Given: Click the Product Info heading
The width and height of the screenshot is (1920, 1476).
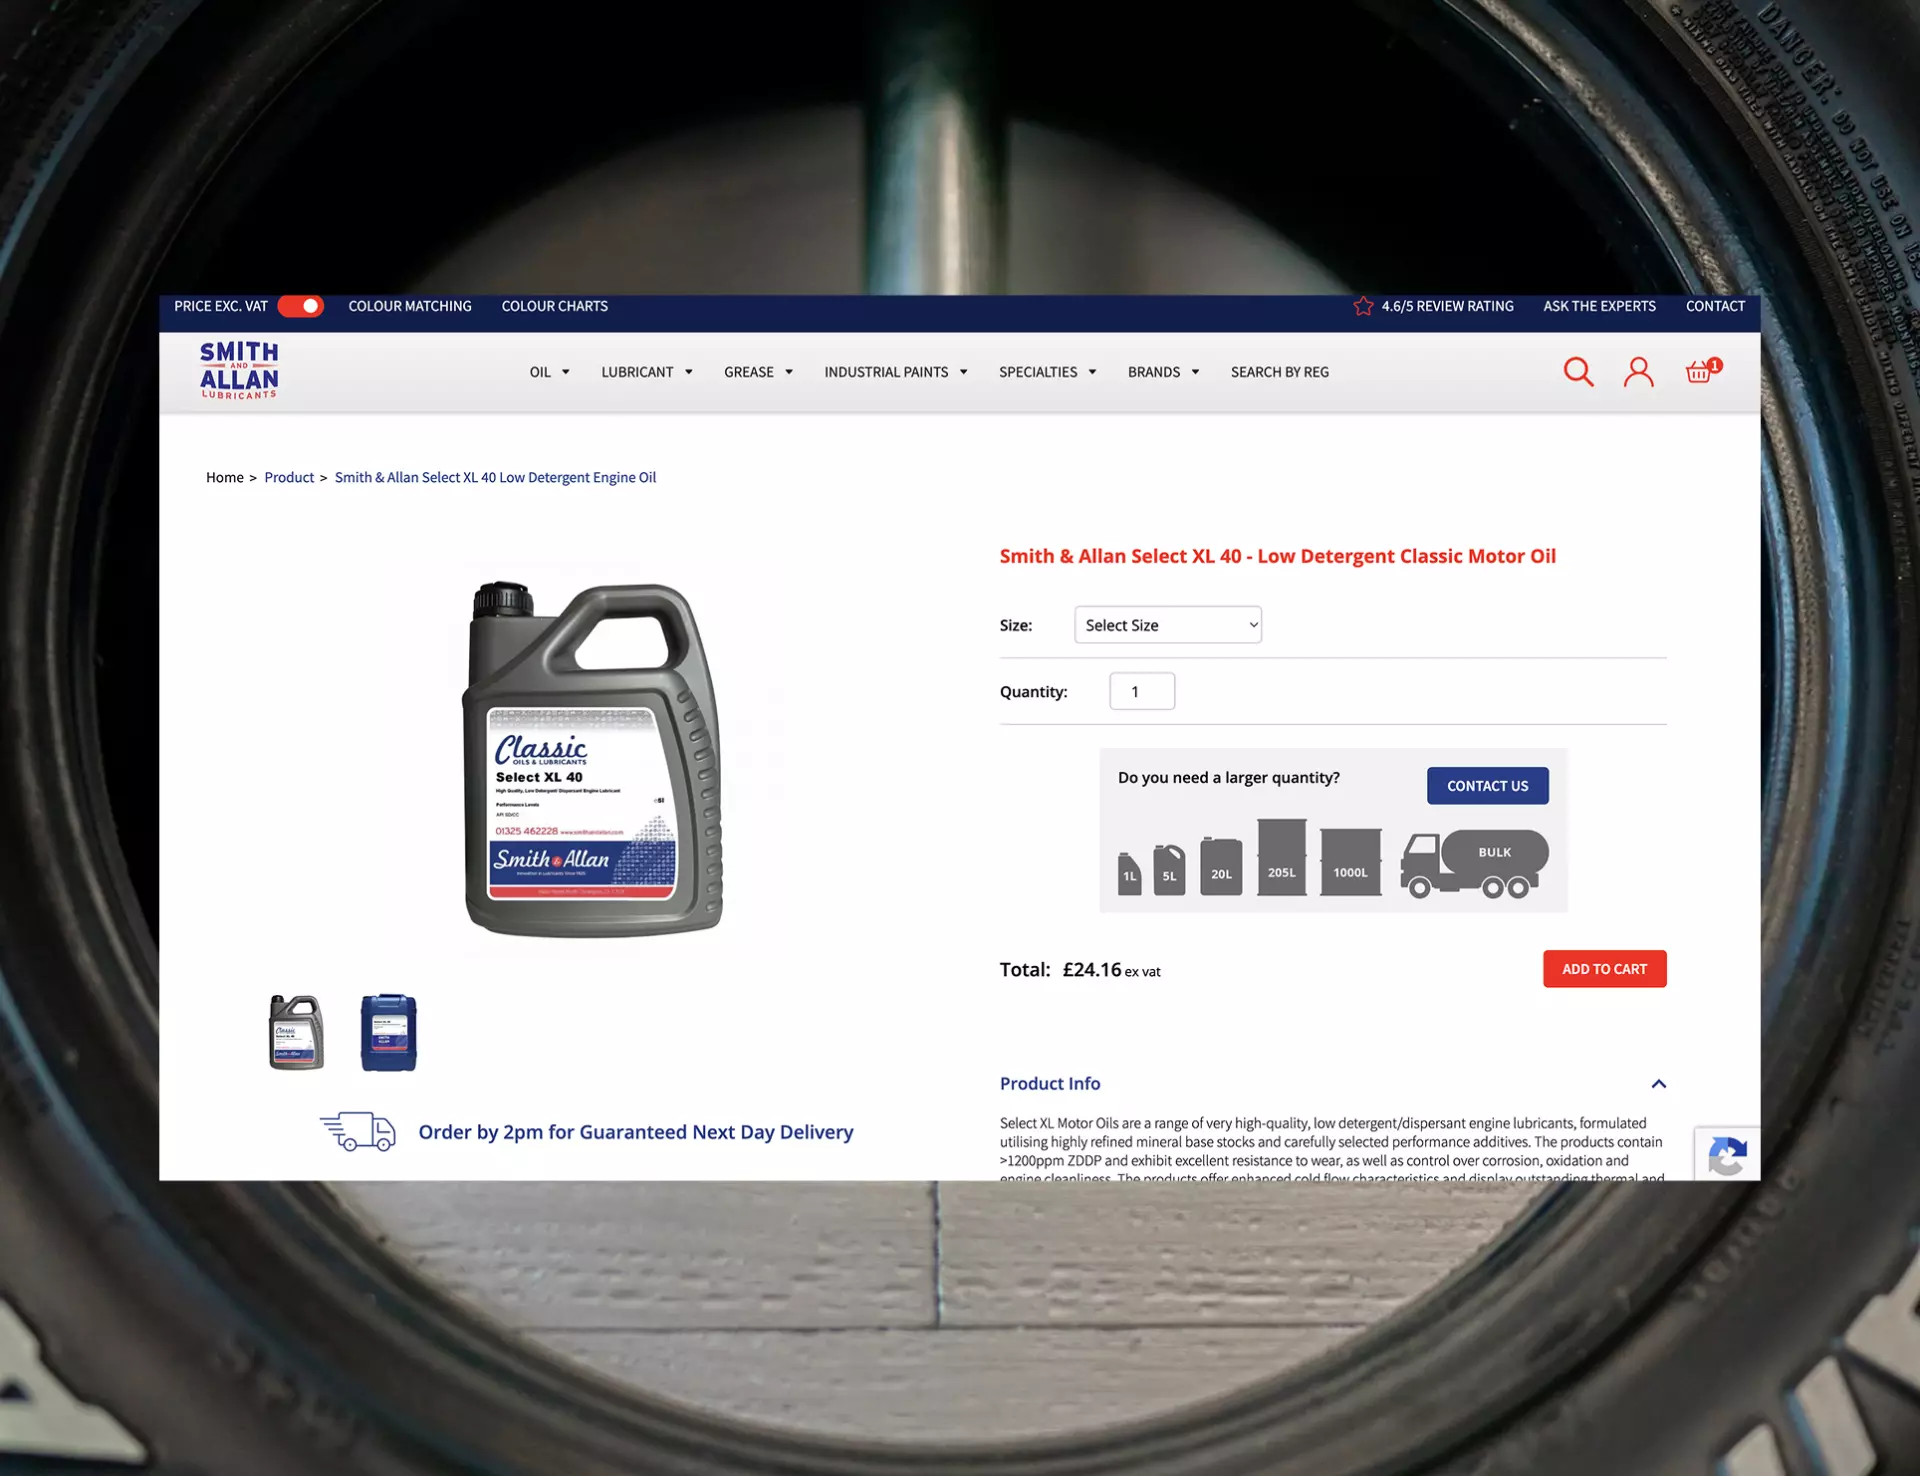Looking at the screenshot, I should [1050, 1084].
